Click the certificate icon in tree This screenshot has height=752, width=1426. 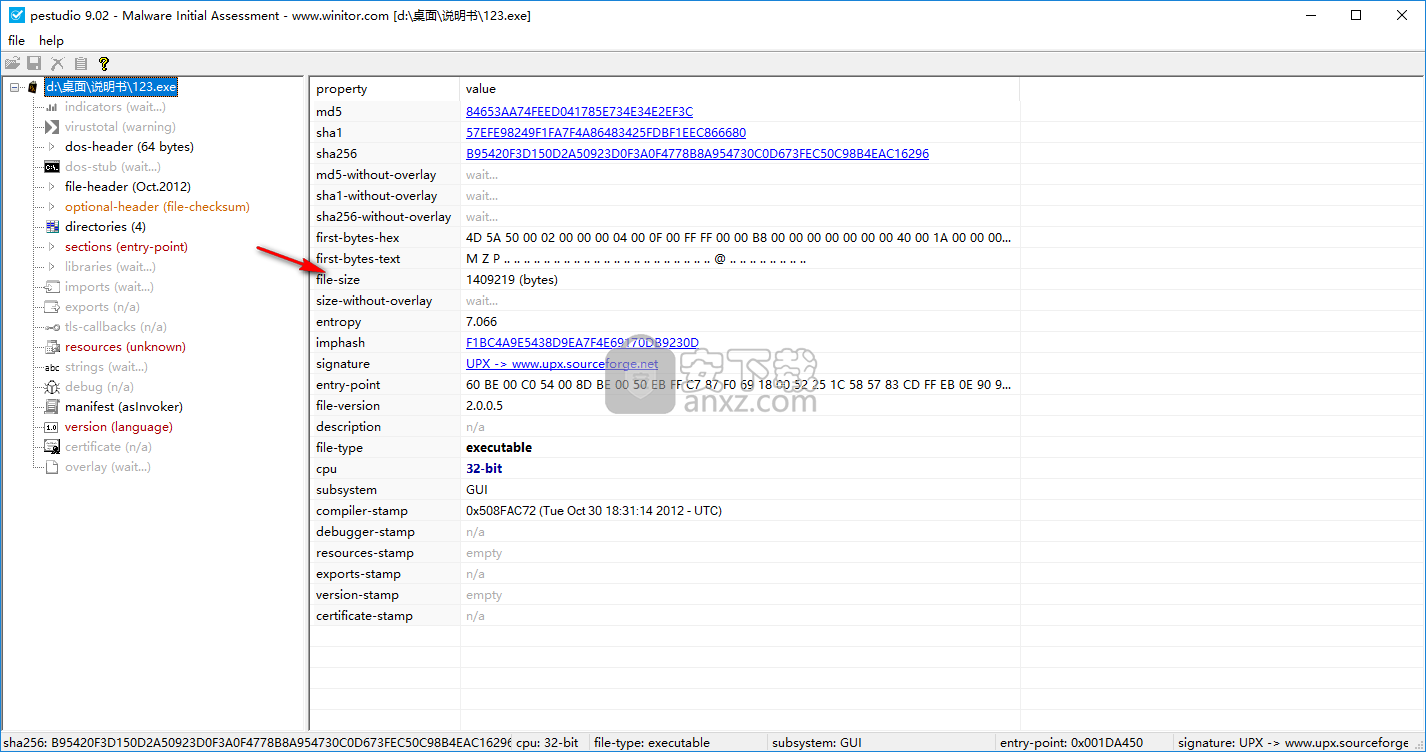52,447
